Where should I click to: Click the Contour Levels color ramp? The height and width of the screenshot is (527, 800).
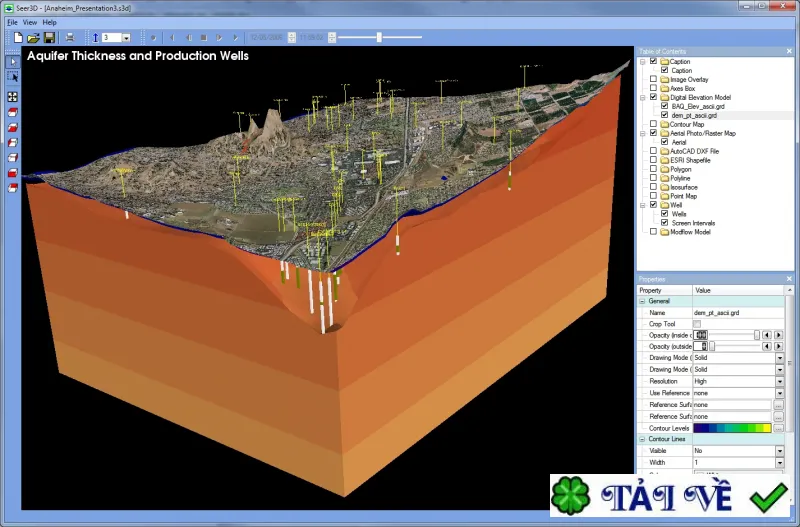(732, 428)
